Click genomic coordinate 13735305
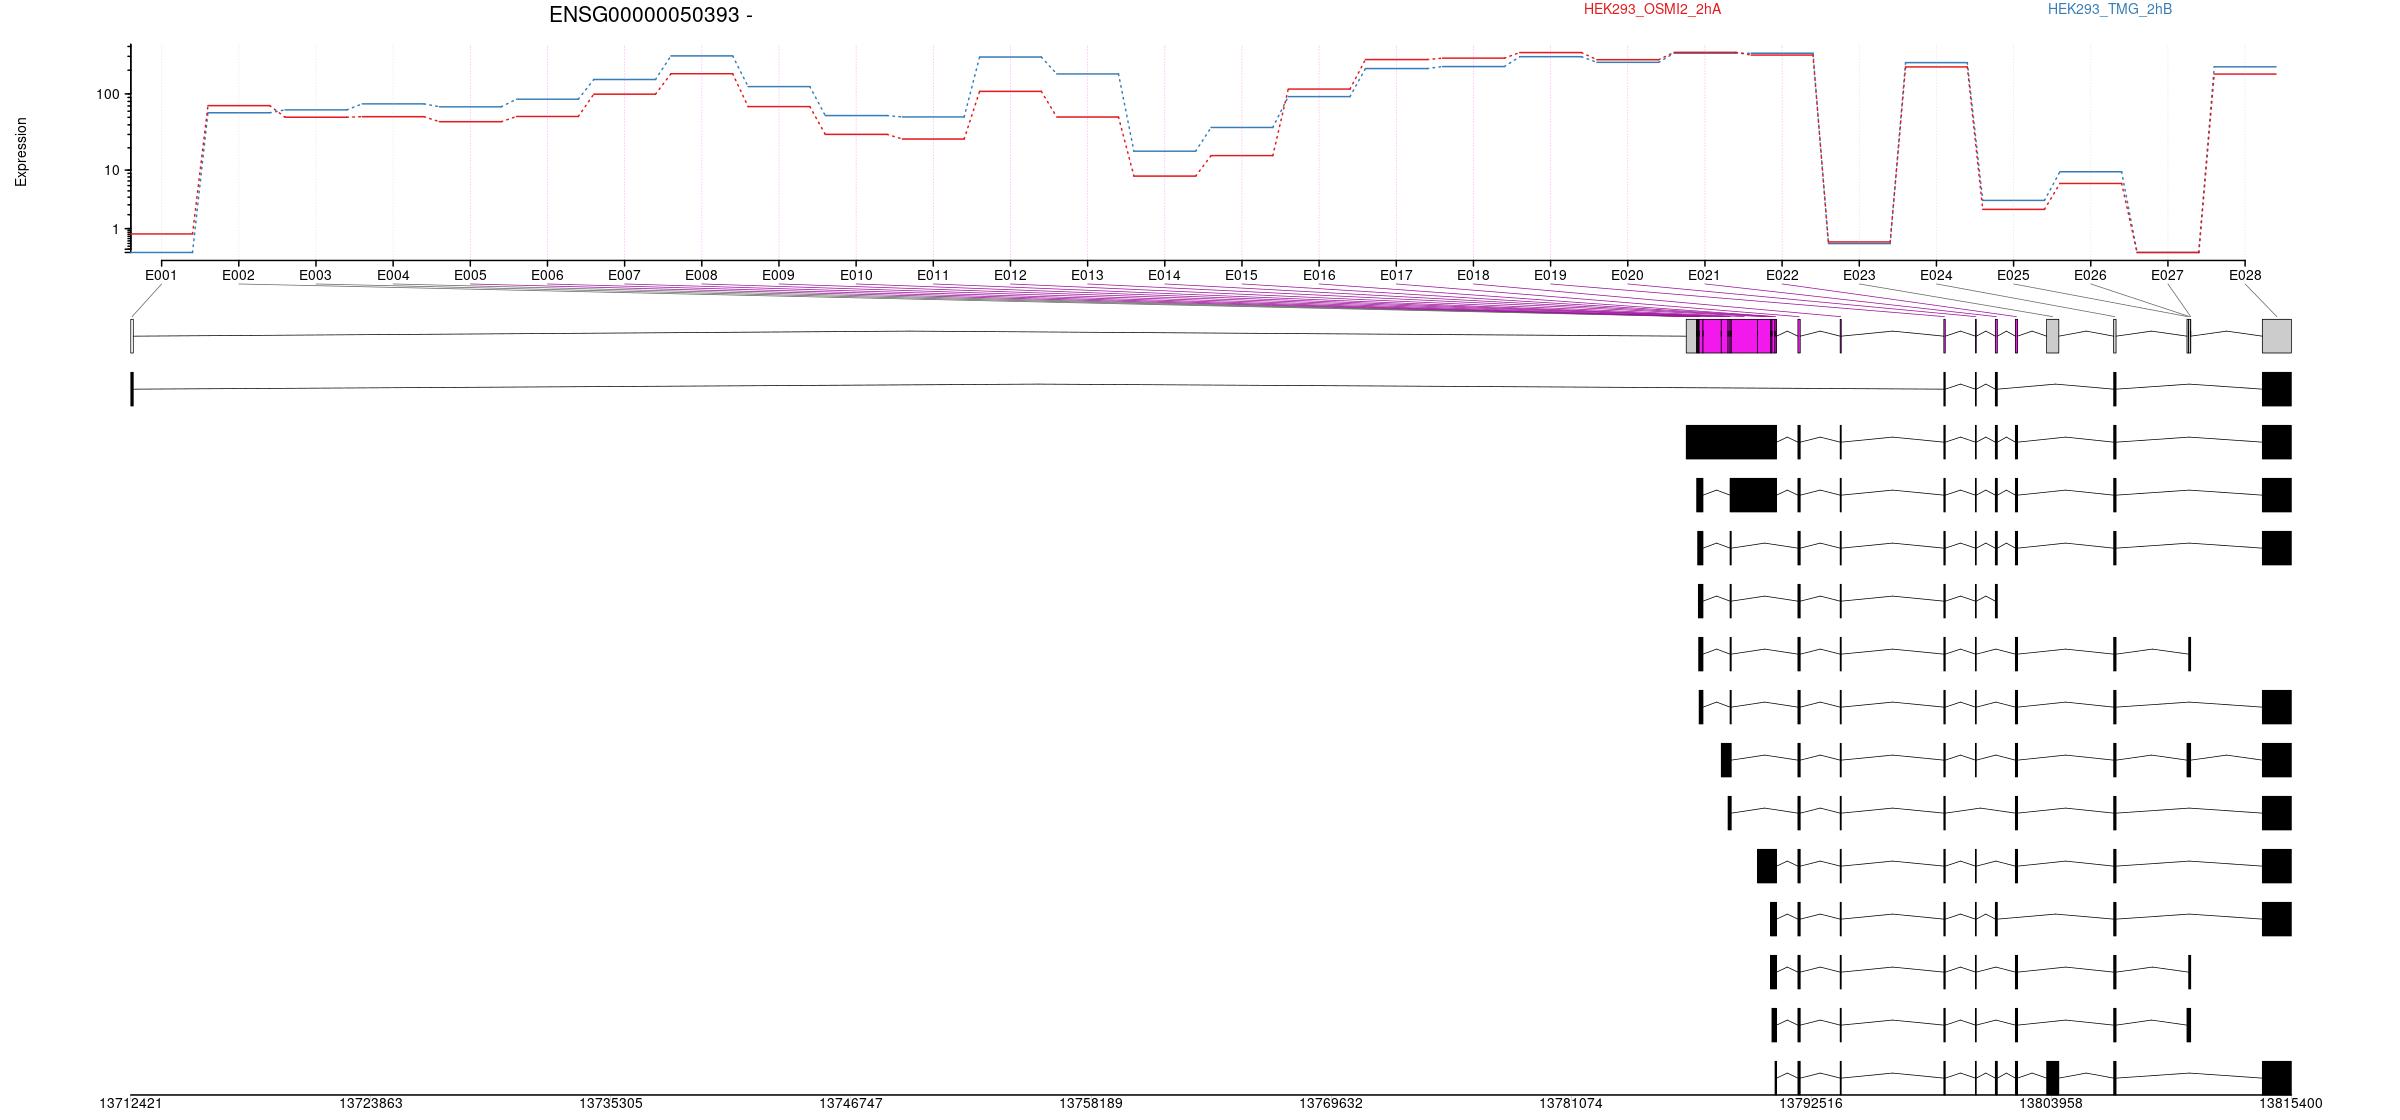 click(611, 1103)
